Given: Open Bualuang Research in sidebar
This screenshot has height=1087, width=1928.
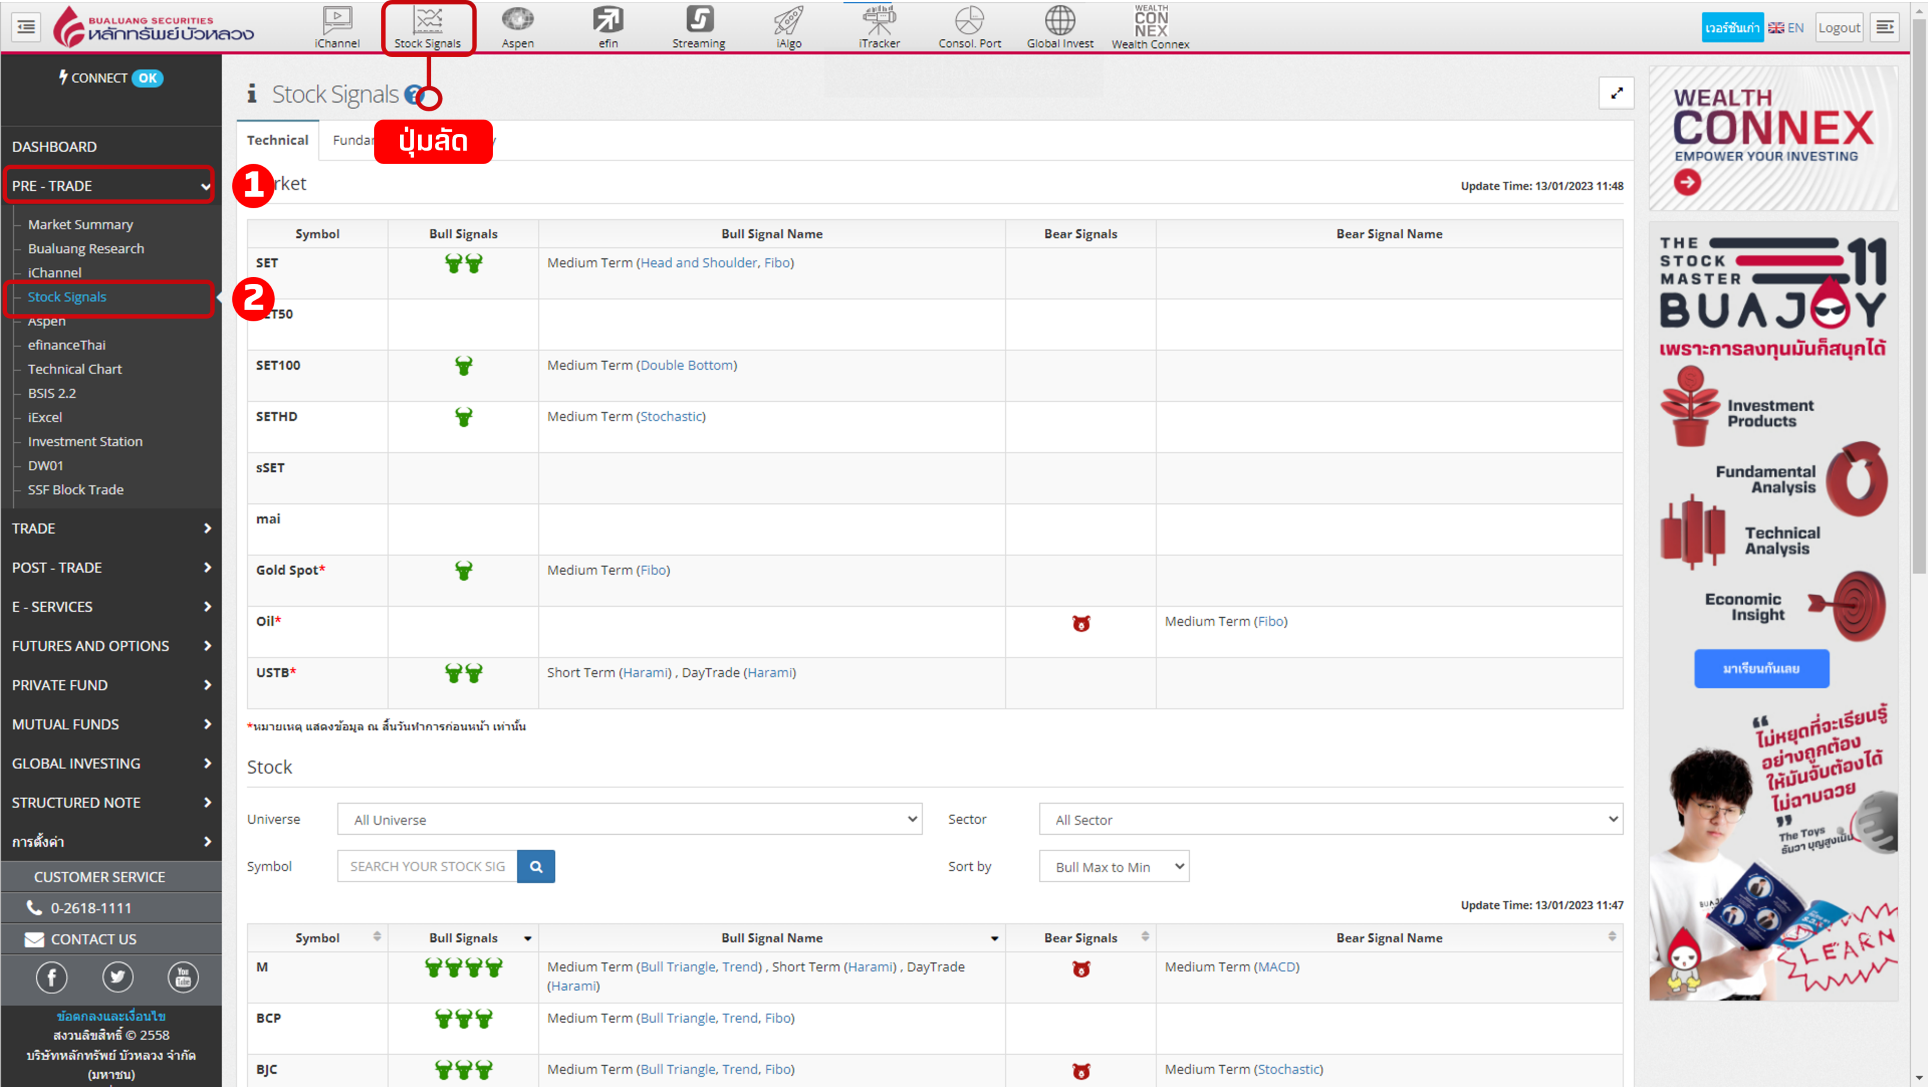Looking at the screenshot, I should click(86, 248).
